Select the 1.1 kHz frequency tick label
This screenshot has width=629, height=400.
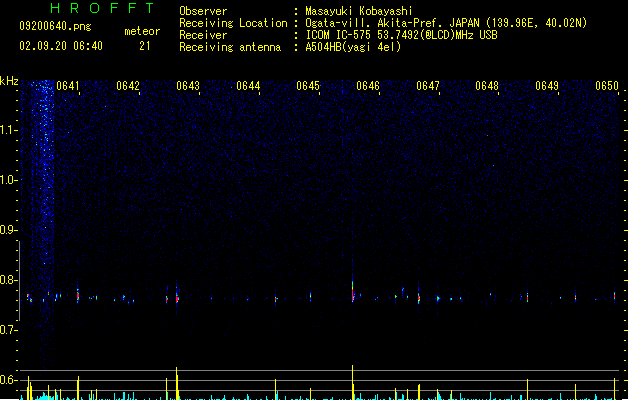pyautogui.click(x=8, y=130)
